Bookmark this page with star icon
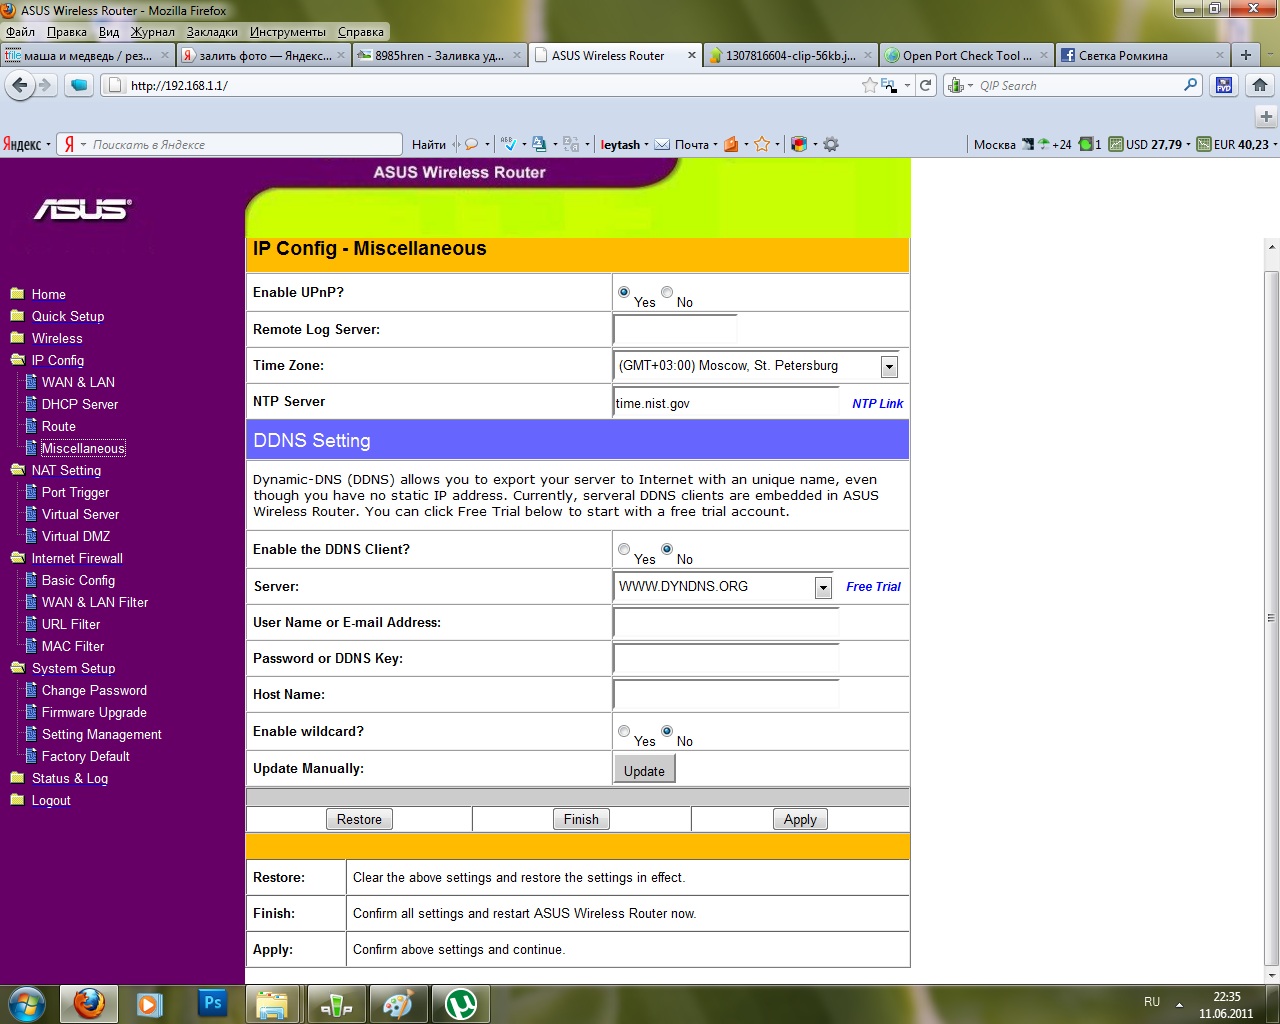Screen dimensions: 1280x1024 pyautogui.click(x=870, y=85)
